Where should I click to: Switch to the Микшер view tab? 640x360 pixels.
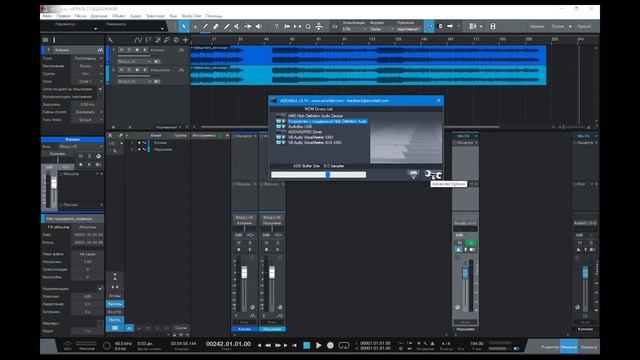coord(569,347)
